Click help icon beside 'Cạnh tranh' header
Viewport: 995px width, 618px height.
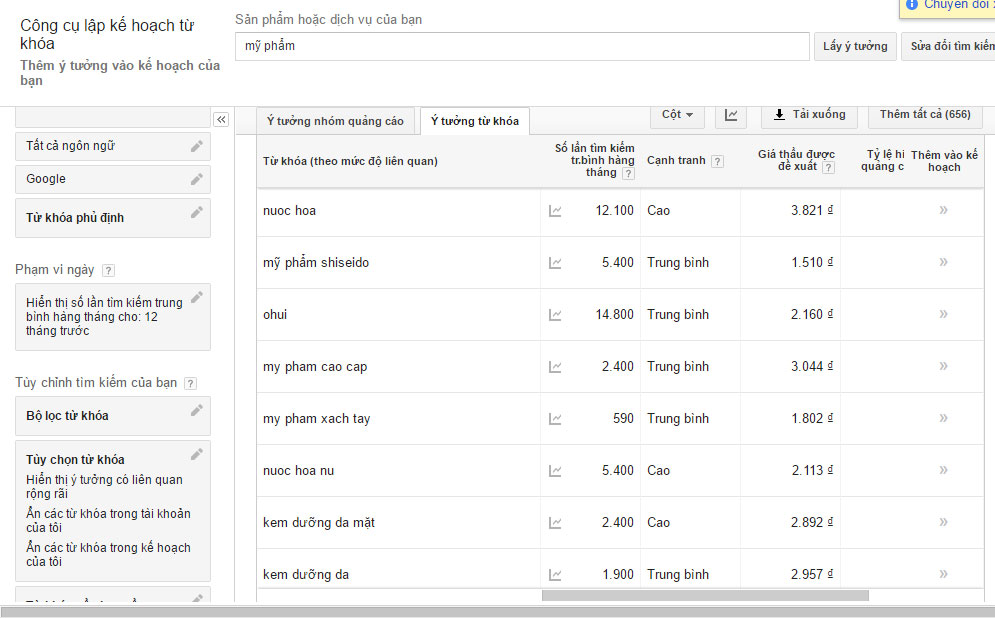click(717, 161)
